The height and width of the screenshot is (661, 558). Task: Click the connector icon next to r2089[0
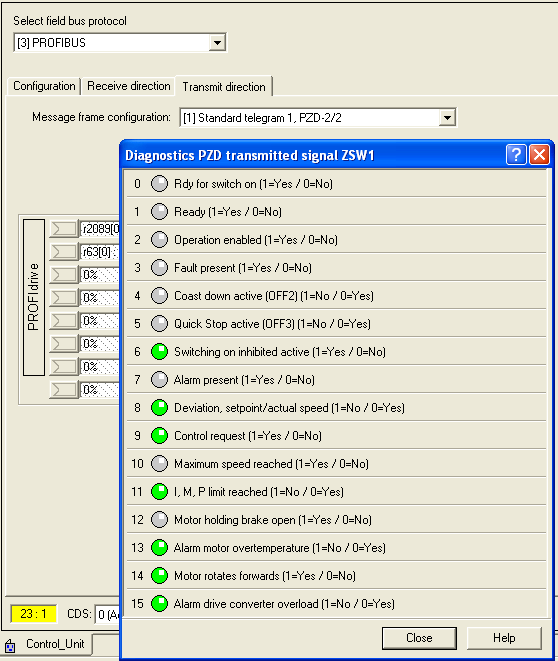click(64, 229)
